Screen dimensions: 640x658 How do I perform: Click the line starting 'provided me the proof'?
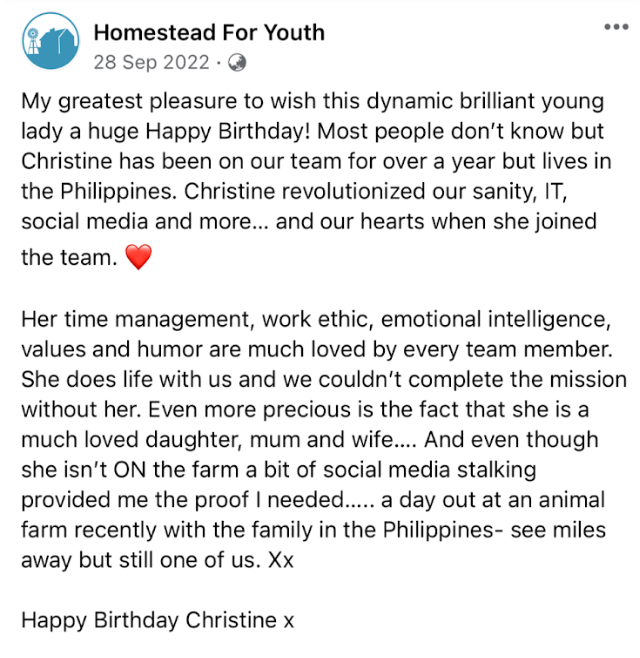[x=313, y=501]
